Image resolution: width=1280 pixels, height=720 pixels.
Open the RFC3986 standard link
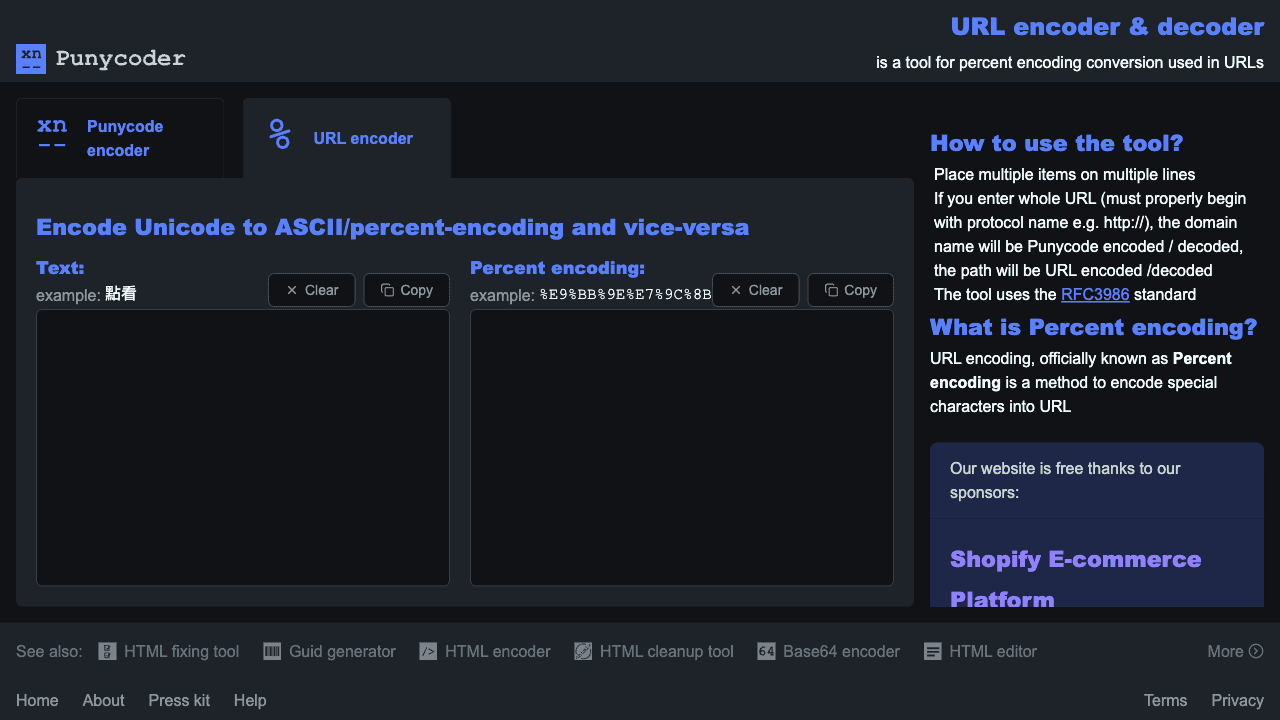tap(1096, 294)
